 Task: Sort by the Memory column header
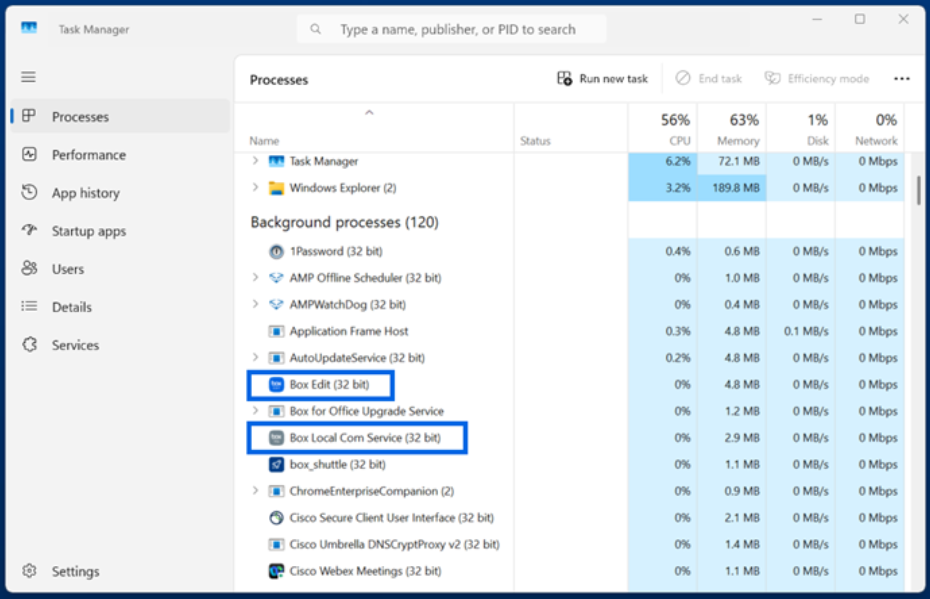[x=732, y=129]
